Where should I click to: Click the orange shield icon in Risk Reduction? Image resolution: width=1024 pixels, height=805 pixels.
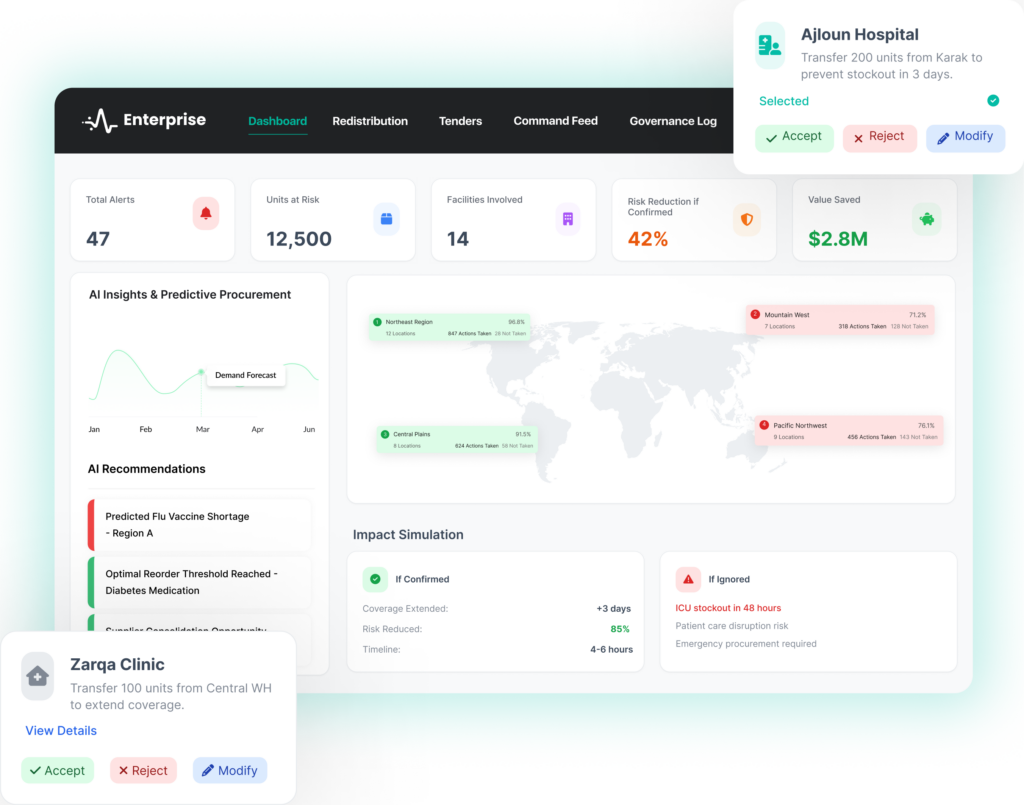click(x=746, y=219)
